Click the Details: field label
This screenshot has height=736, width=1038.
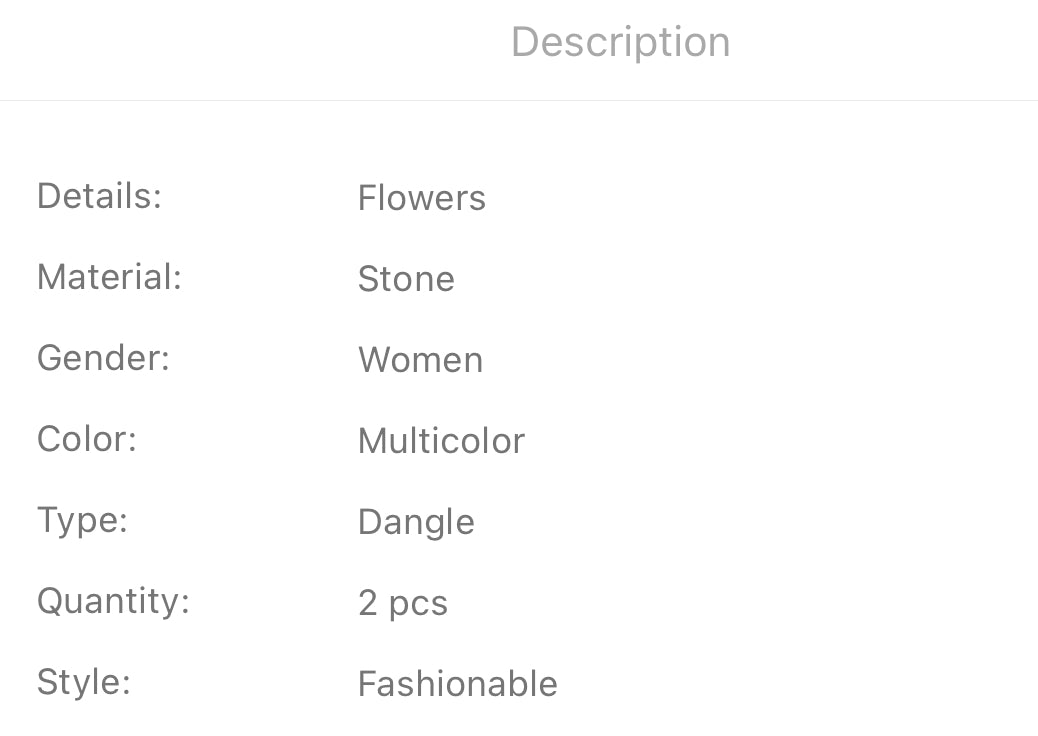99,196
